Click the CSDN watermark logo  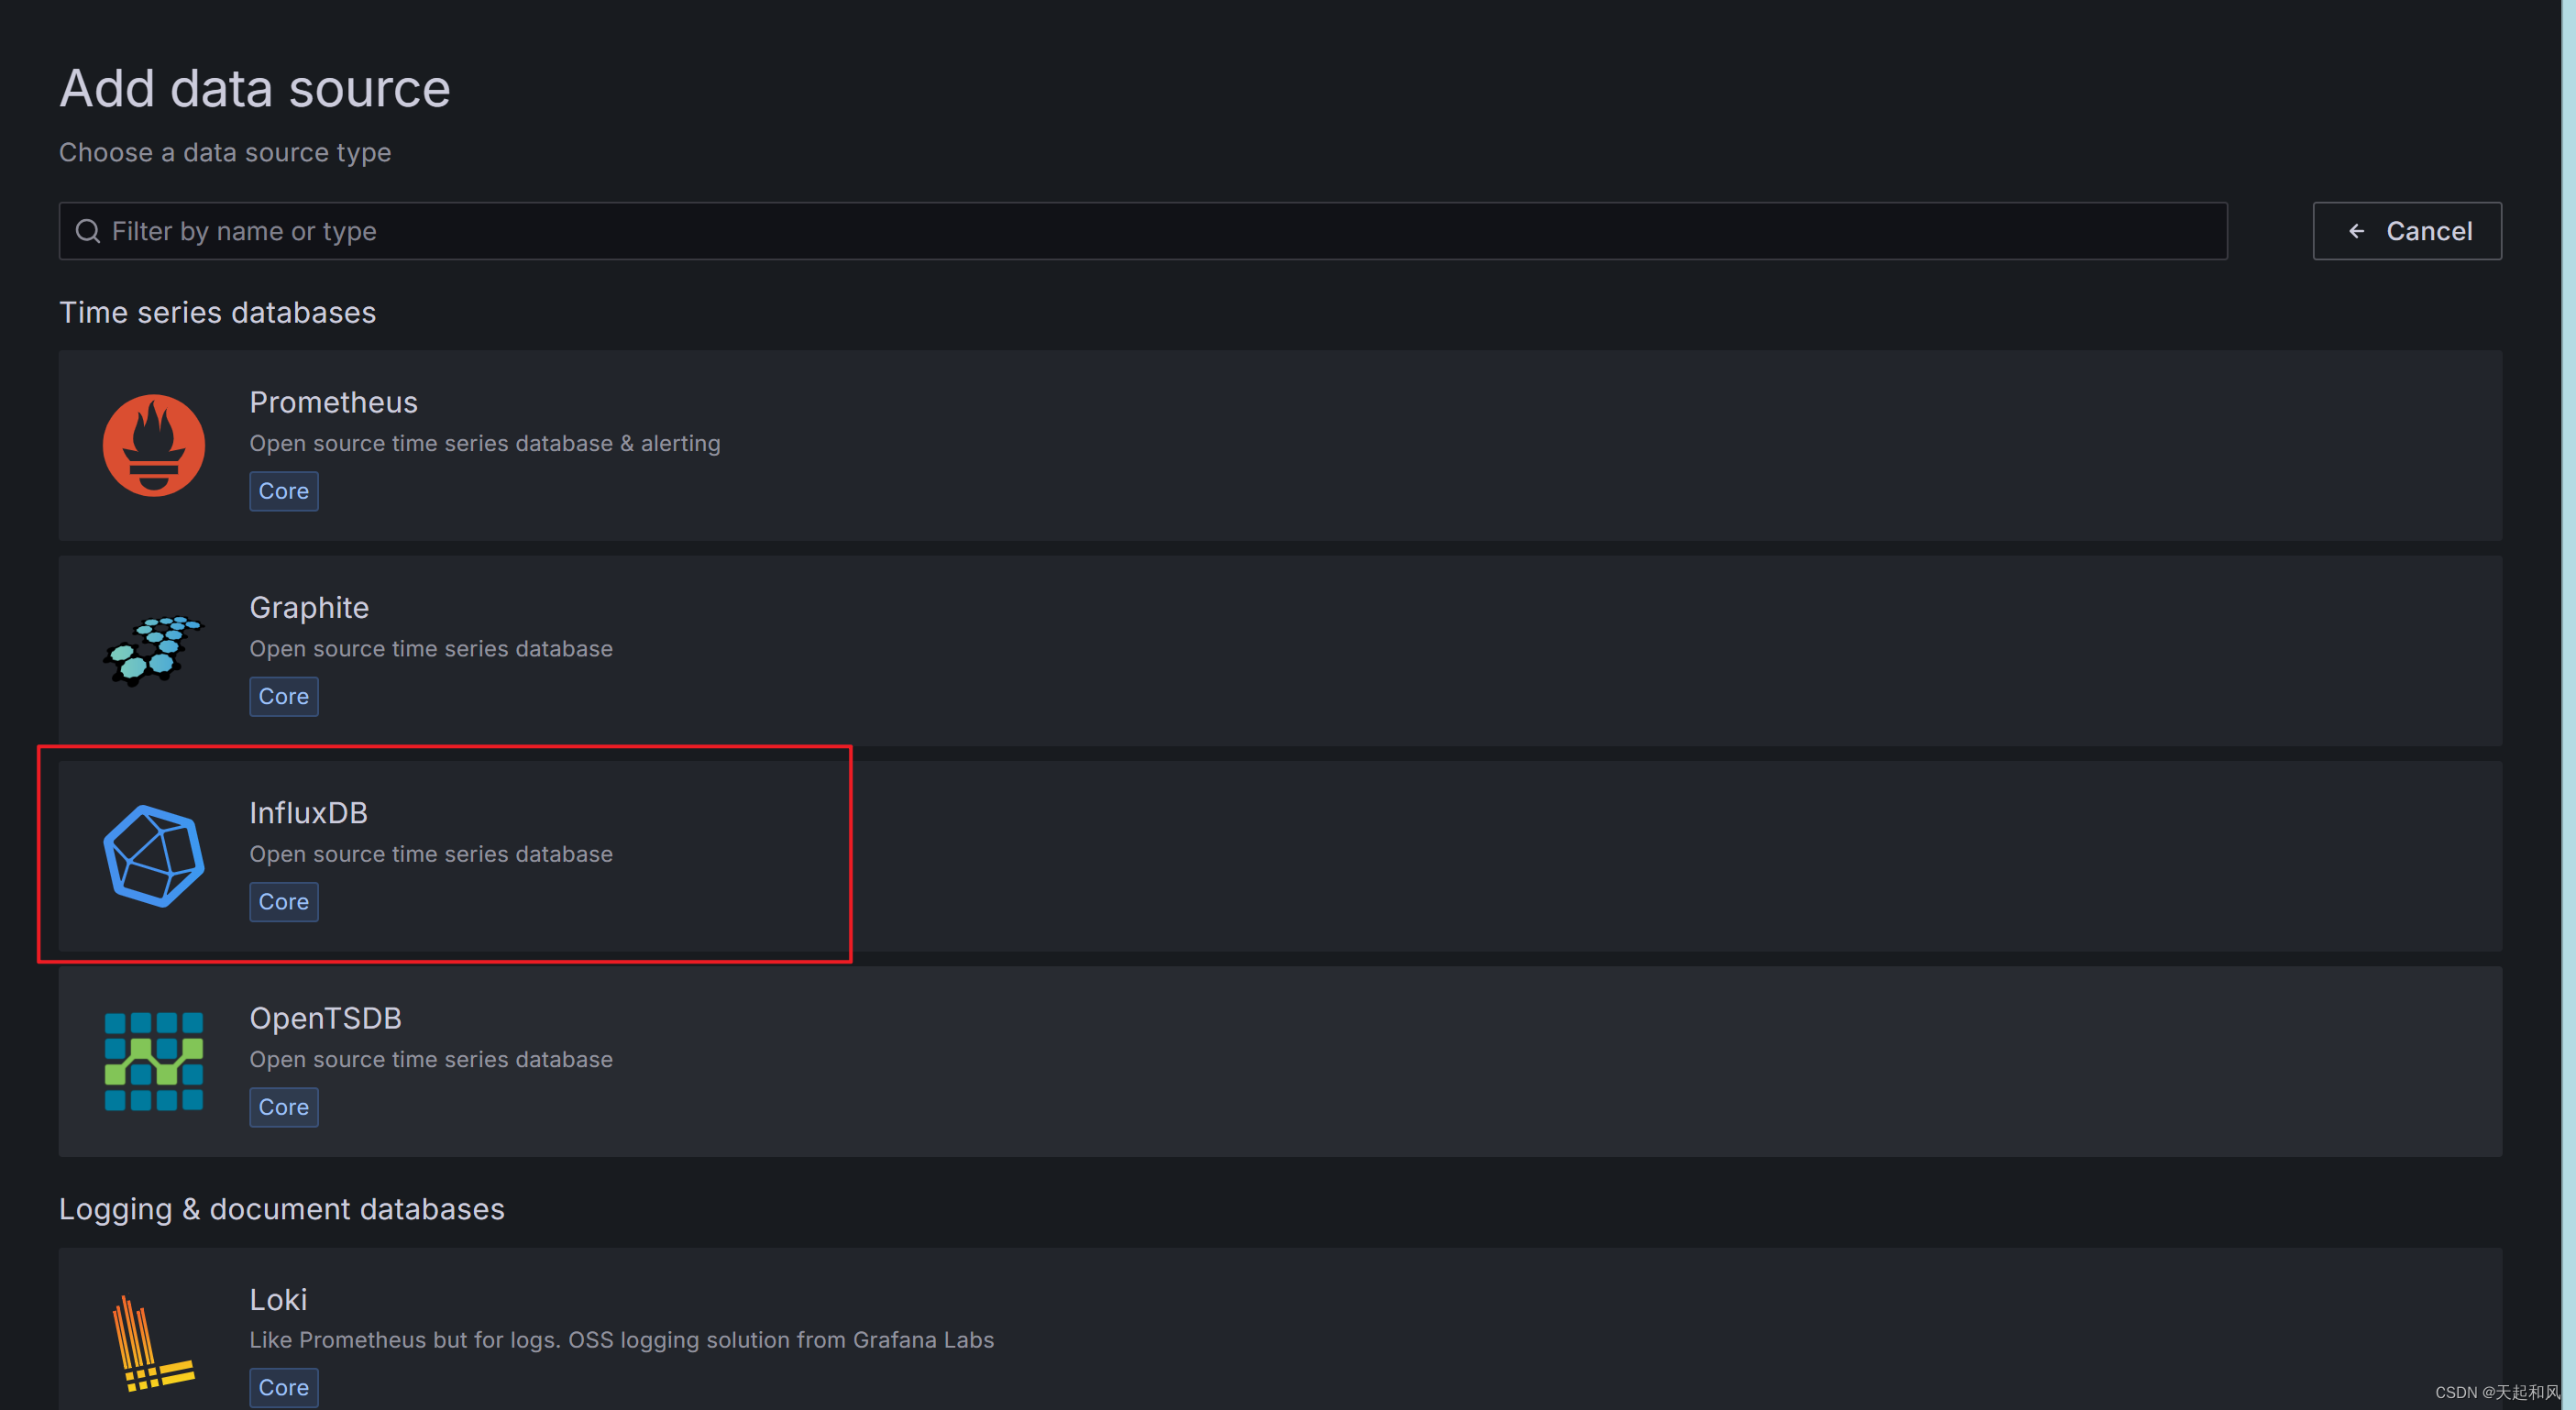(x=2490, y=1391)
